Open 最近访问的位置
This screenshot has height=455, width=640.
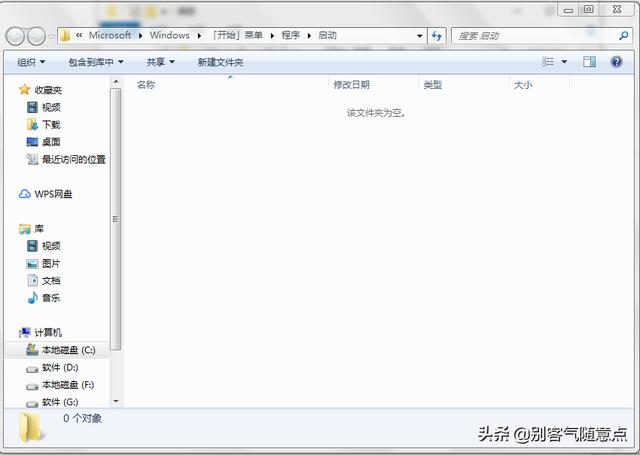66,159
